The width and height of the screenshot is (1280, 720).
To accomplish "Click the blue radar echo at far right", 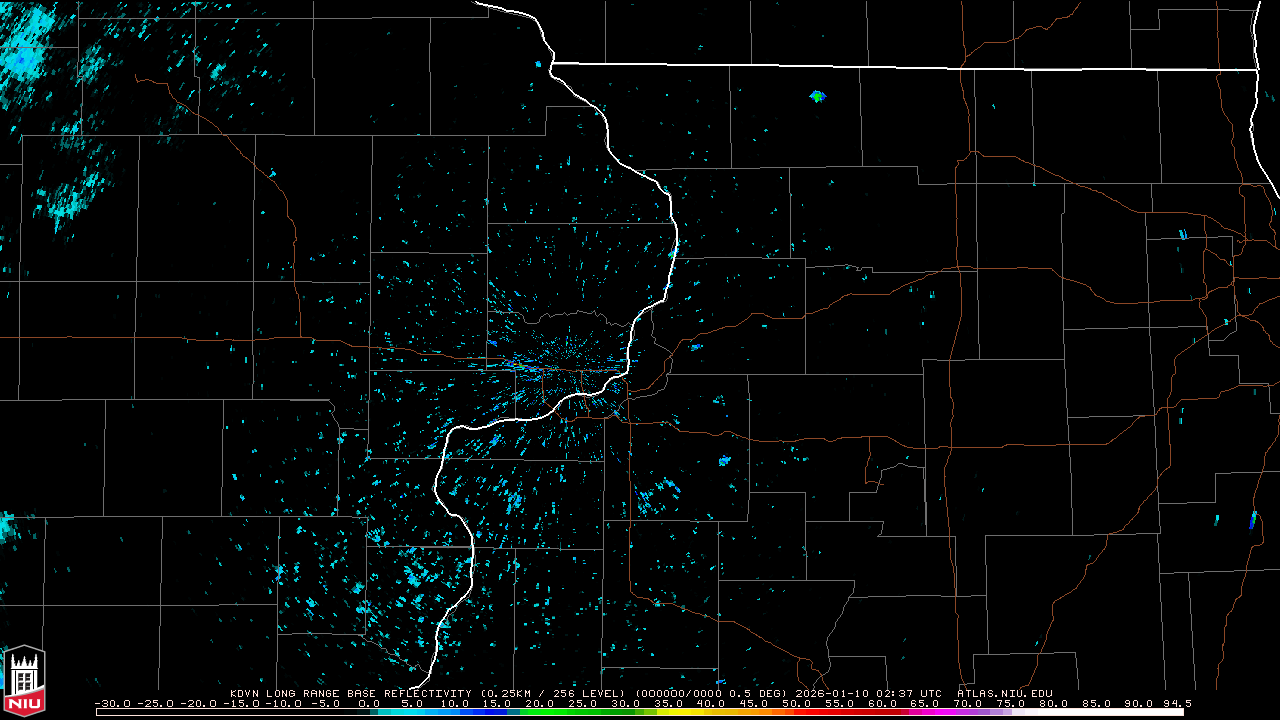I will (1252, 520).
